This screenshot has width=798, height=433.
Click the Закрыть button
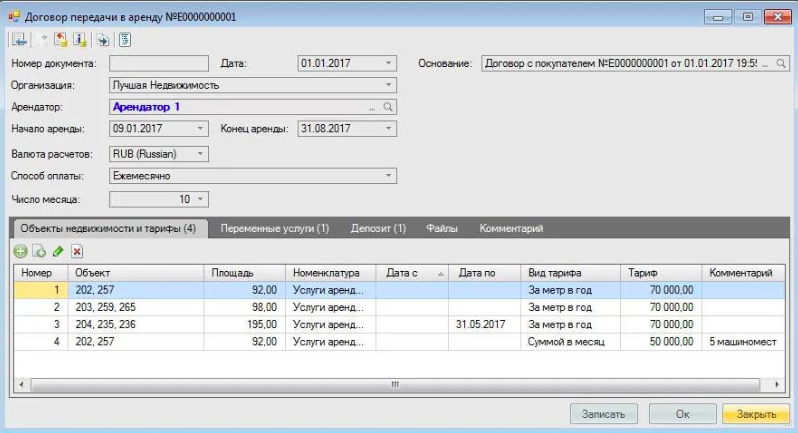click(756, 414)
